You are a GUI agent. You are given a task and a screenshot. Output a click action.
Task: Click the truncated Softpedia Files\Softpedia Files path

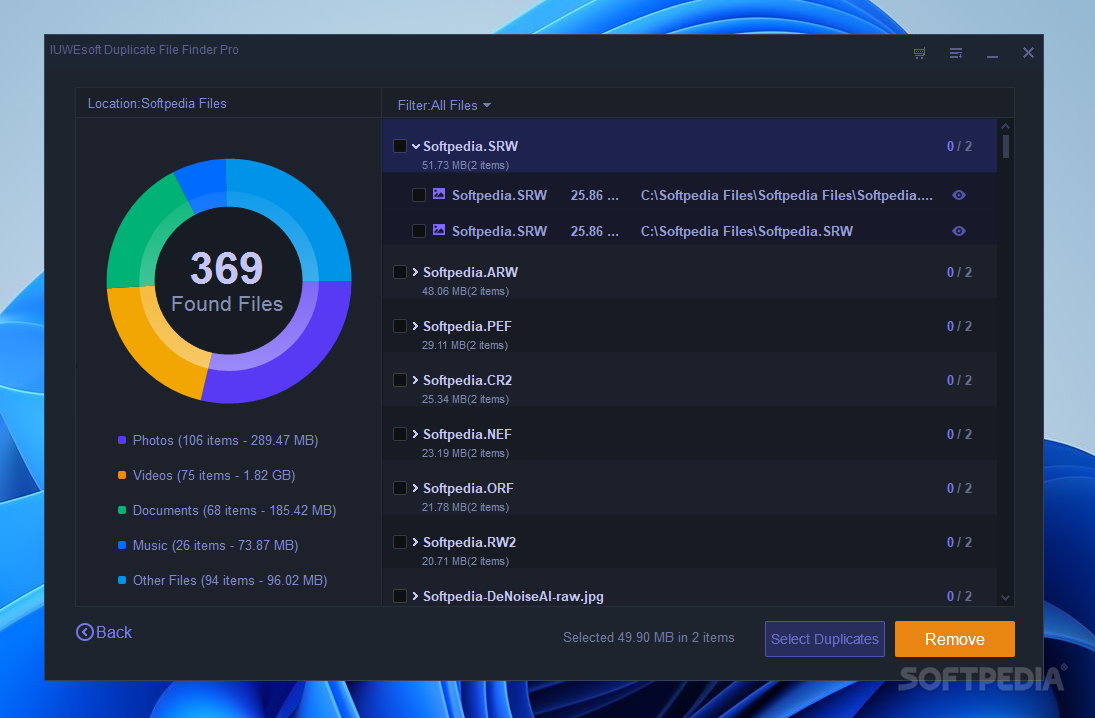coord(786,196)
